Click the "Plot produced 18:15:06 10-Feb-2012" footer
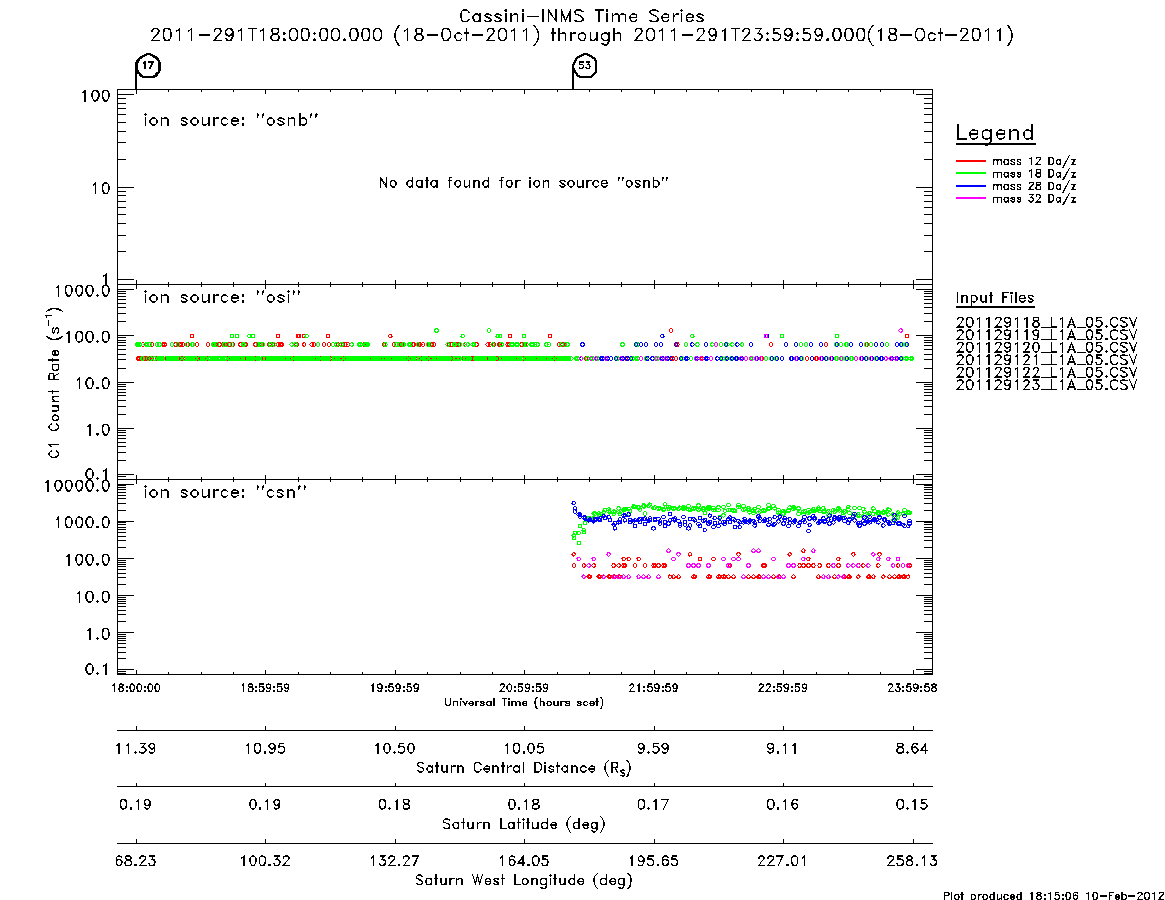Viewport: 1165px width, 900px height. click(1053, 895)
